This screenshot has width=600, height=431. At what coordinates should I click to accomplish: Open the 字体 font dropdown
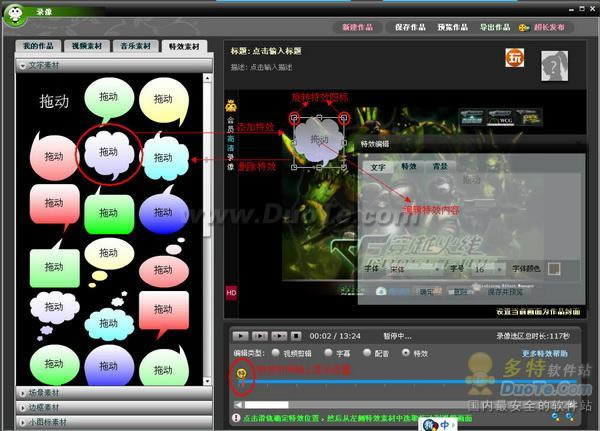point(410,269)
